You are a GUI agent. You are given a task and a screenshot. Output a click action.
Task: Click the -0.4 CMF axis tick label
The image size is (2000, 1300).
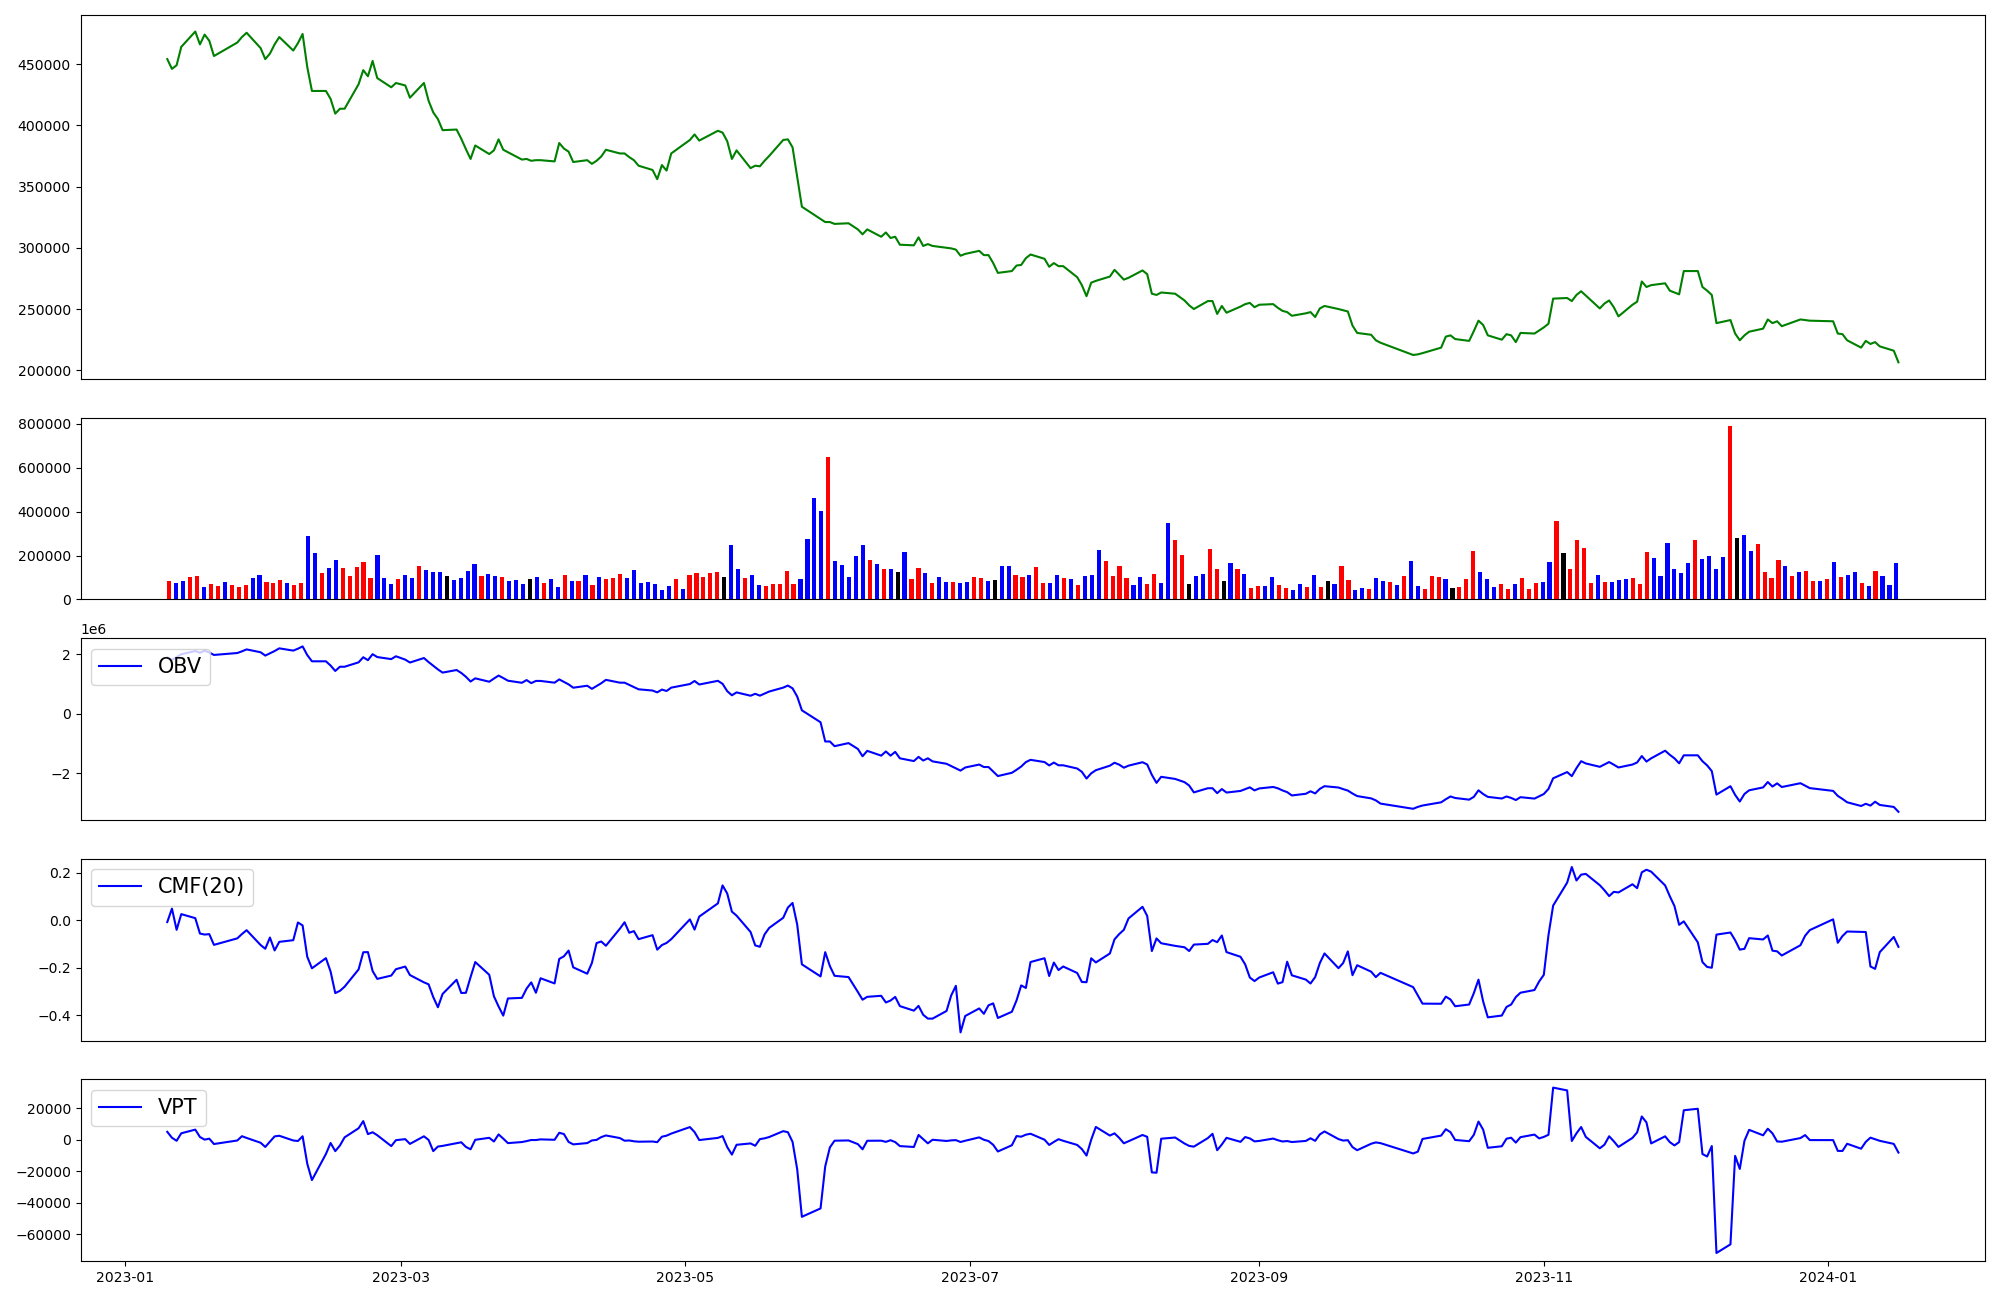tap(56, 1016)
